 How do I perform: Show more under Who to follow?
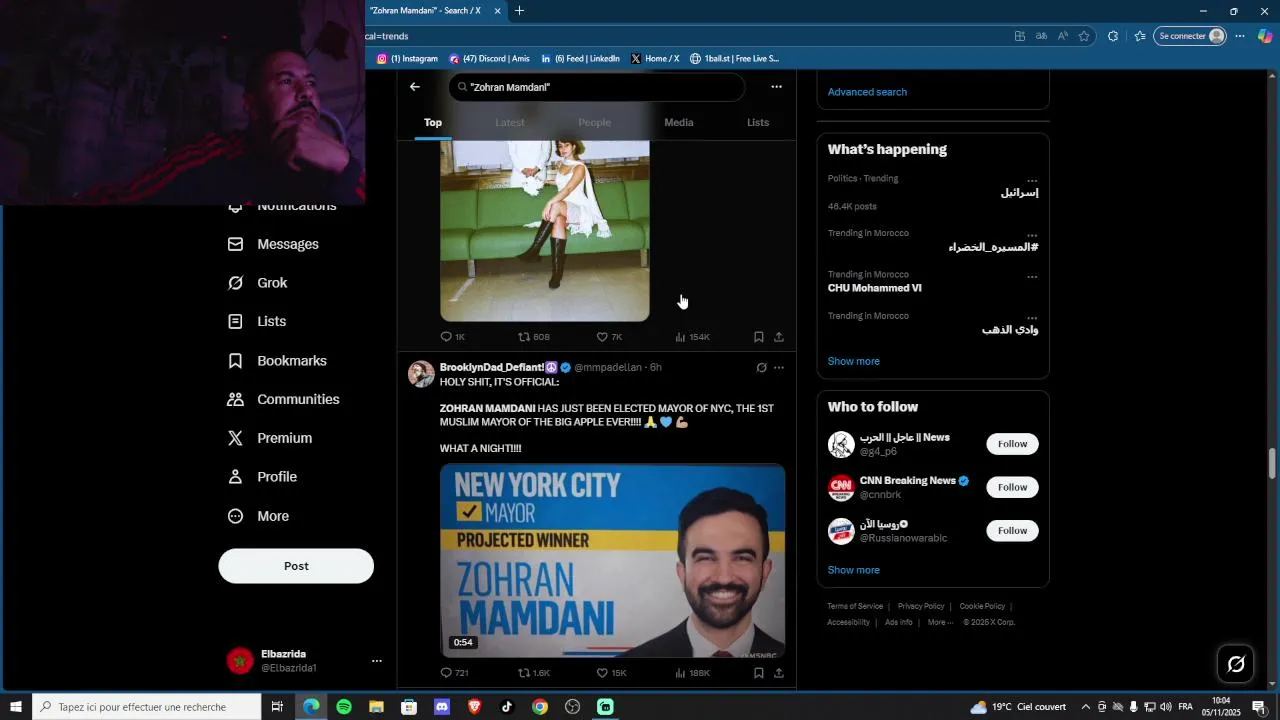(854, 570)
